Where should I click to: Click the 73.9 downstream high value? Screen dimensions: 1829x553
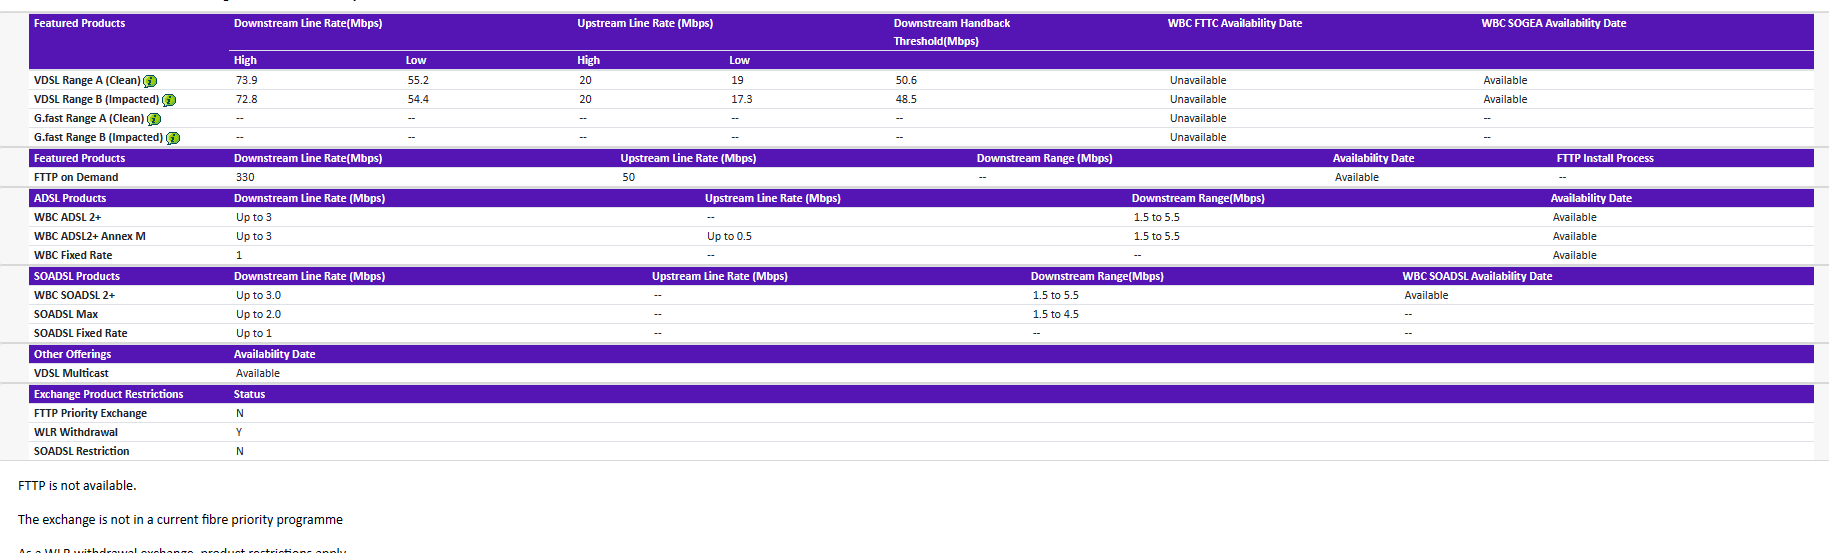coord(246,80)
